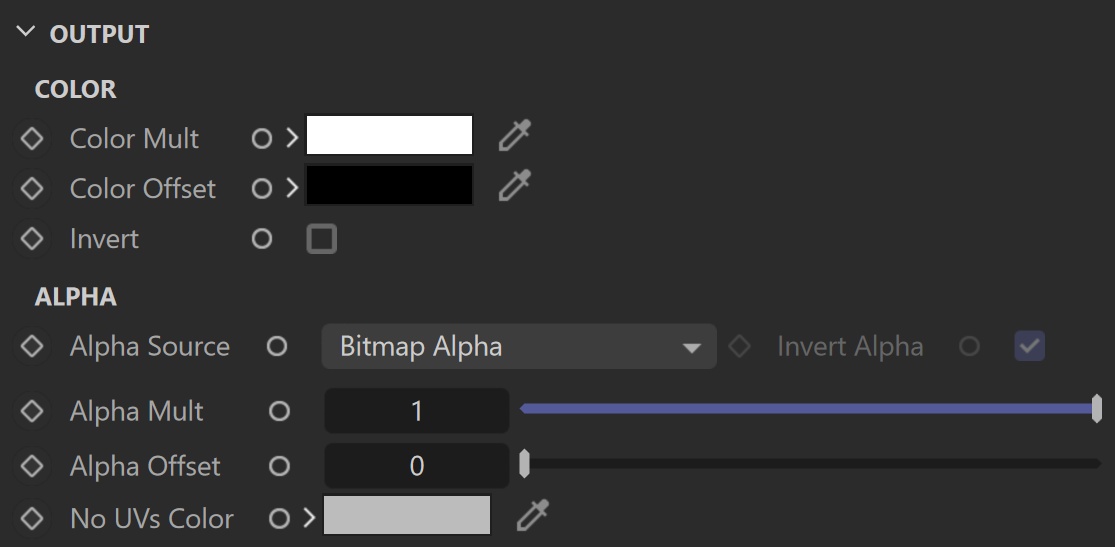Click the No UVs Color eyedropper
This screenshot has width=1115, height=547.
click(x=532, y=515)
